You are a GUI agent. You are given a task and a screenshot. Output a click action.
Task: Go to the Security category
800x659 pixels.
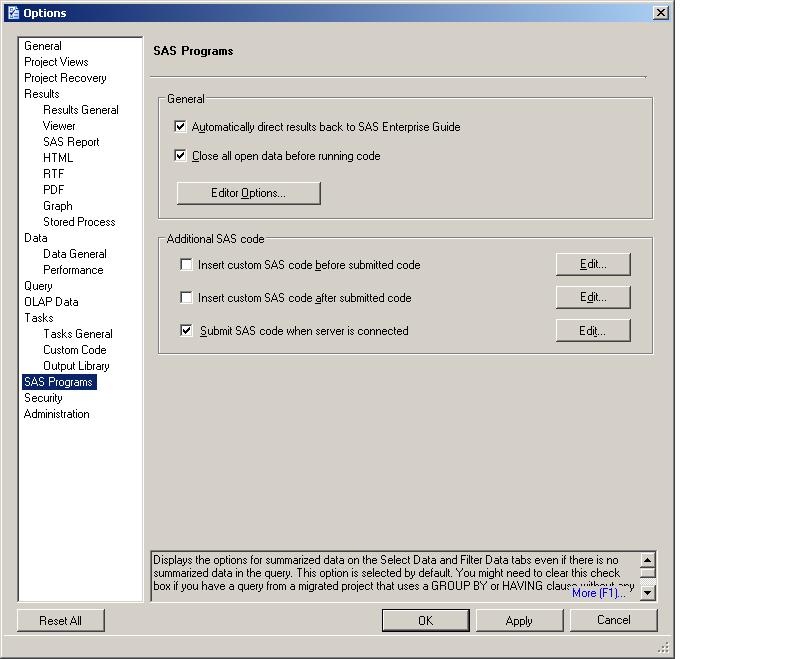click(x=43, y=398)
